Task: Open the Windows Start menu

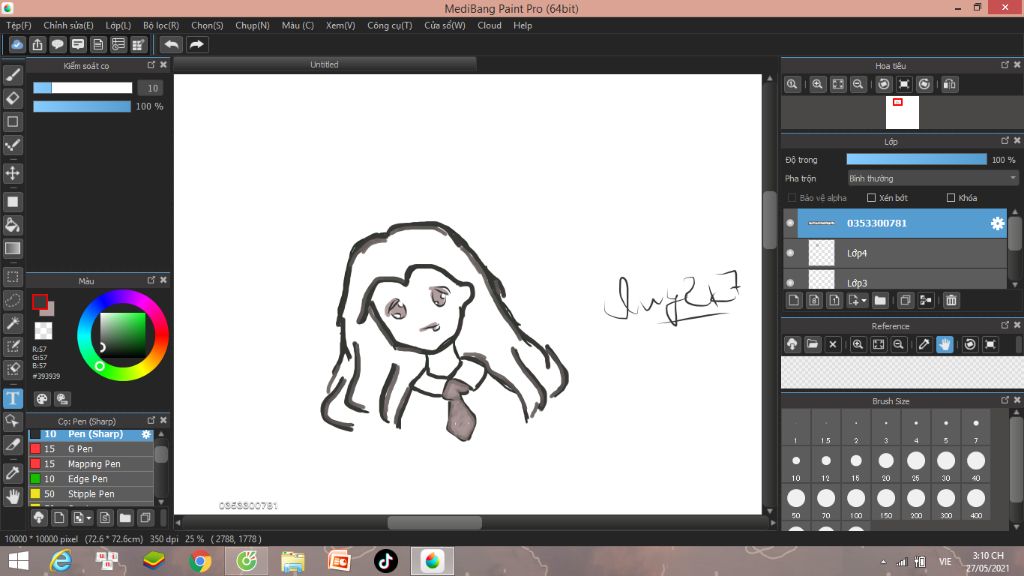Action: 18,561
